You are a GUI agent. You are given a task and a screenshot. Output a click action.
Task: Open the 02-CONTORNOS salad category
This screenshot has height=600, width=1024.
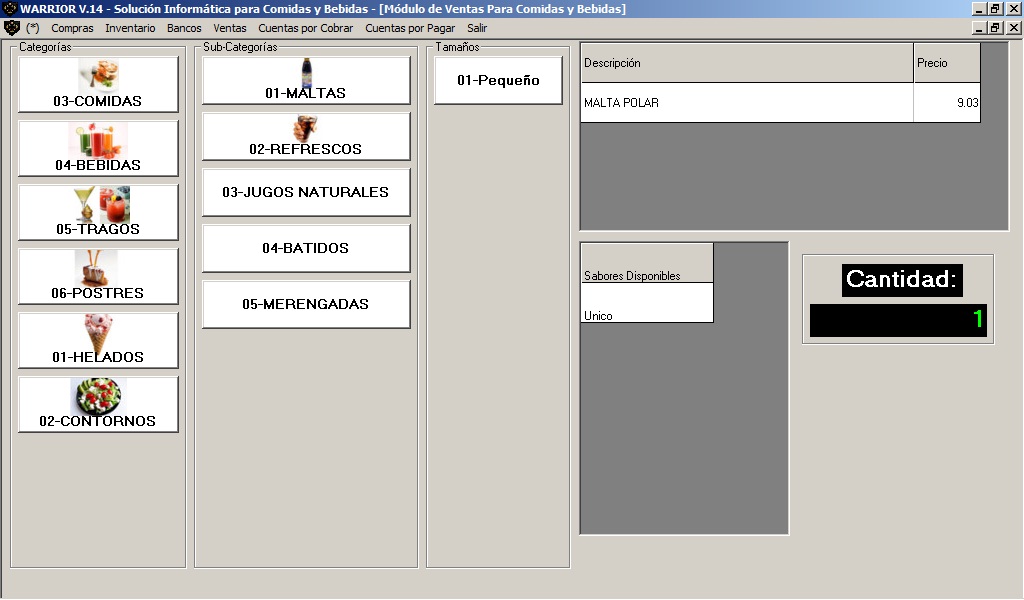pyautogui.click(x=98, y=404)
